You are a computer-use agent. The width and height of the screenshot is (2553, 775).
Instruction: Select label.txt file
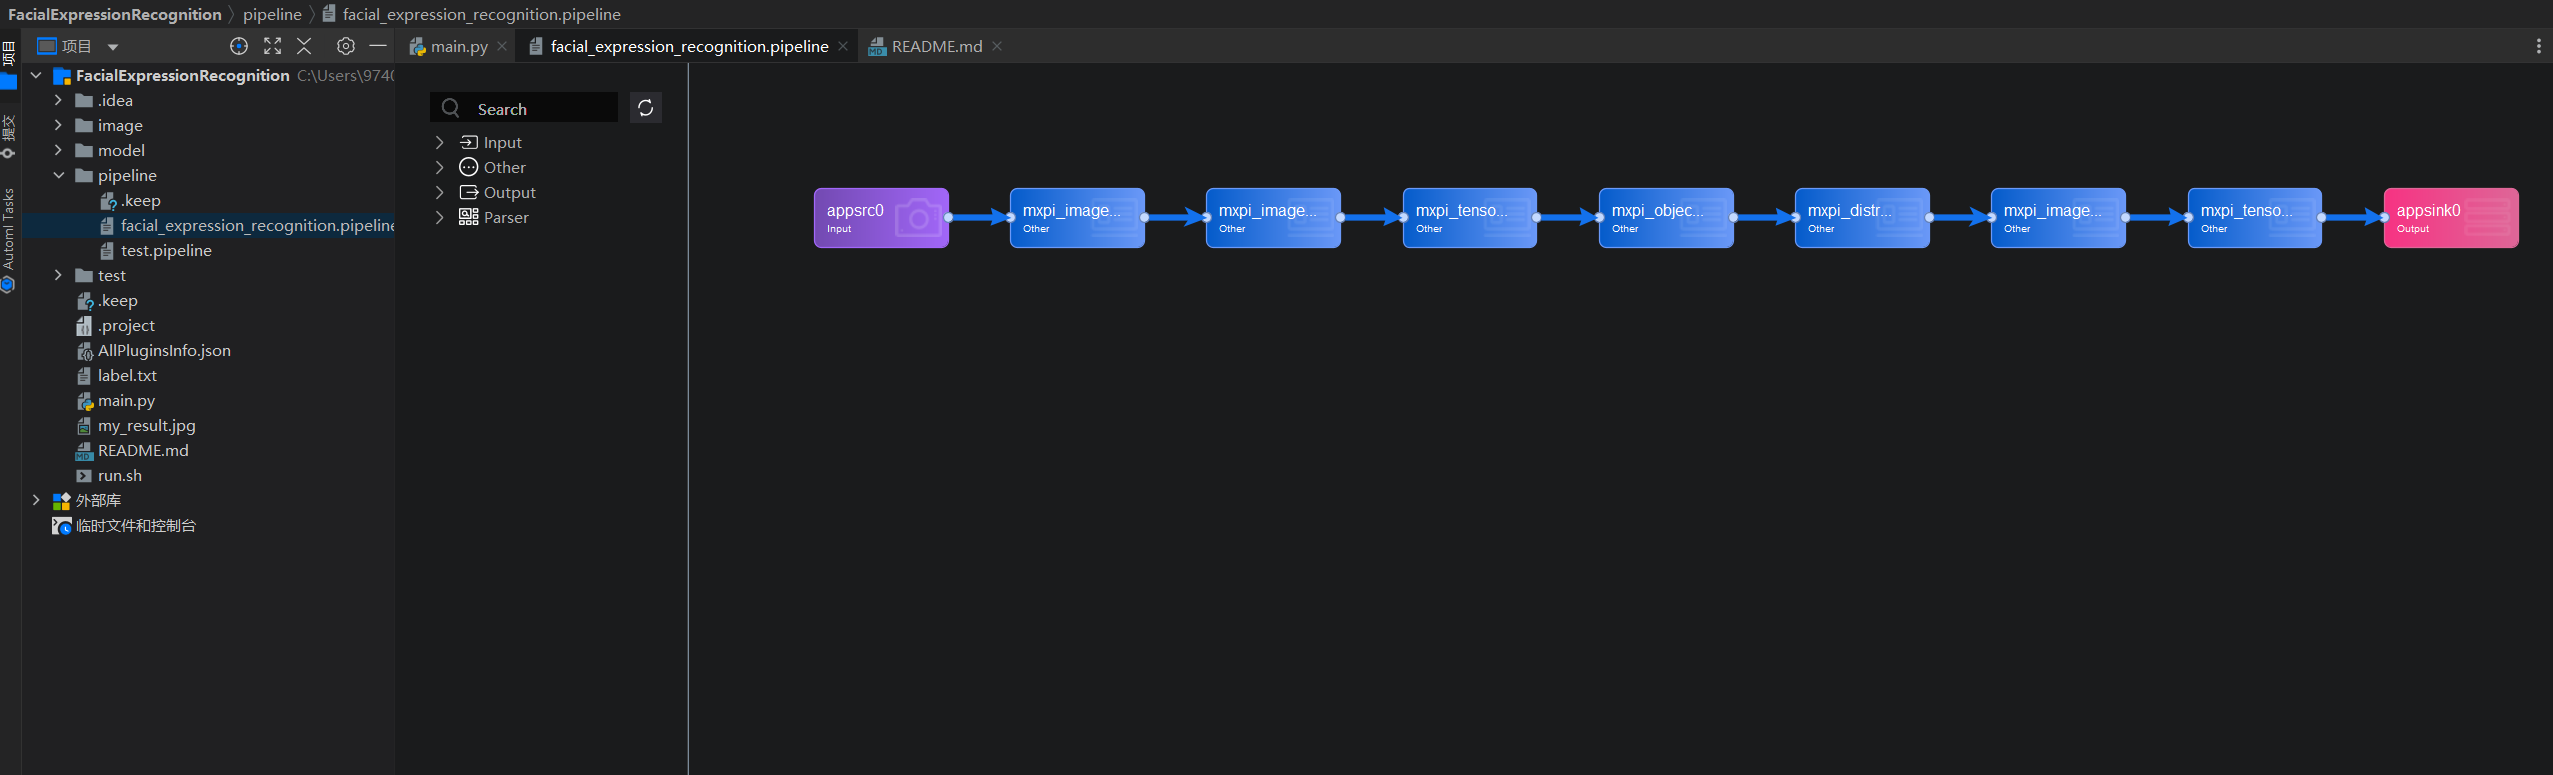127,375
